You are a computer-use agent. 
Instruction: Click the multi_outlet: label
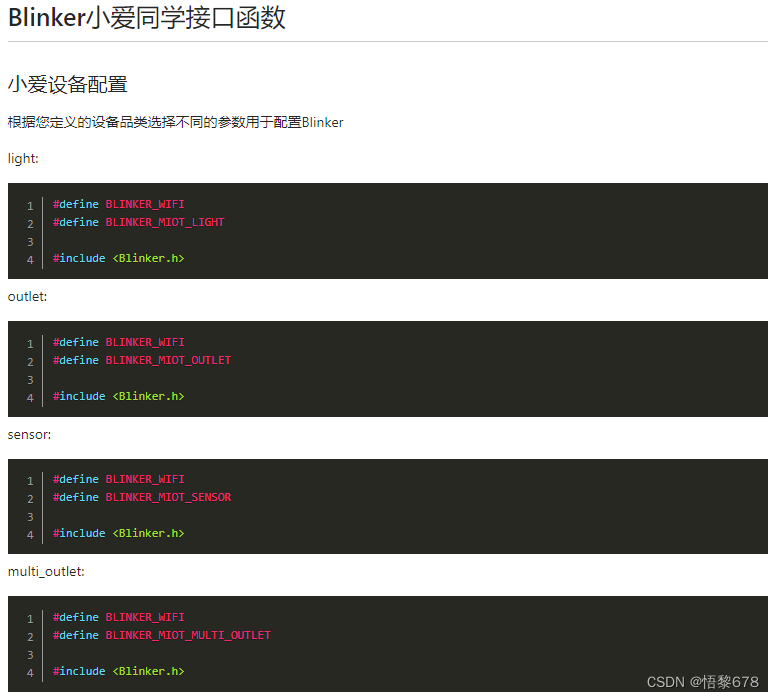point(46,571)
